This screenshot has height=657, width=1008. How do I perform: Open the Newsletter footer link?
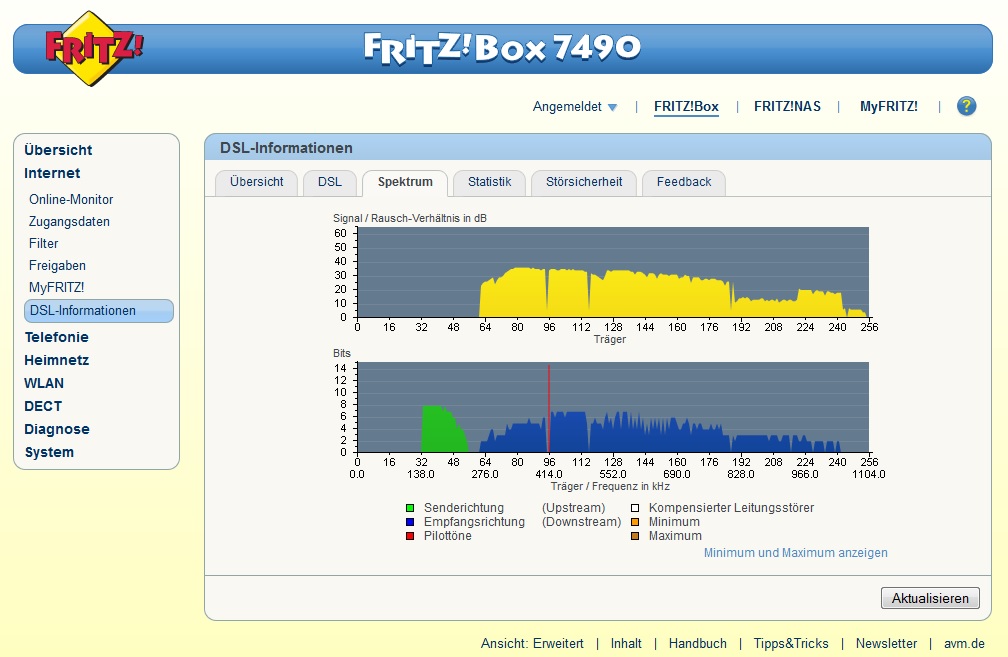[x=886, y=644]
